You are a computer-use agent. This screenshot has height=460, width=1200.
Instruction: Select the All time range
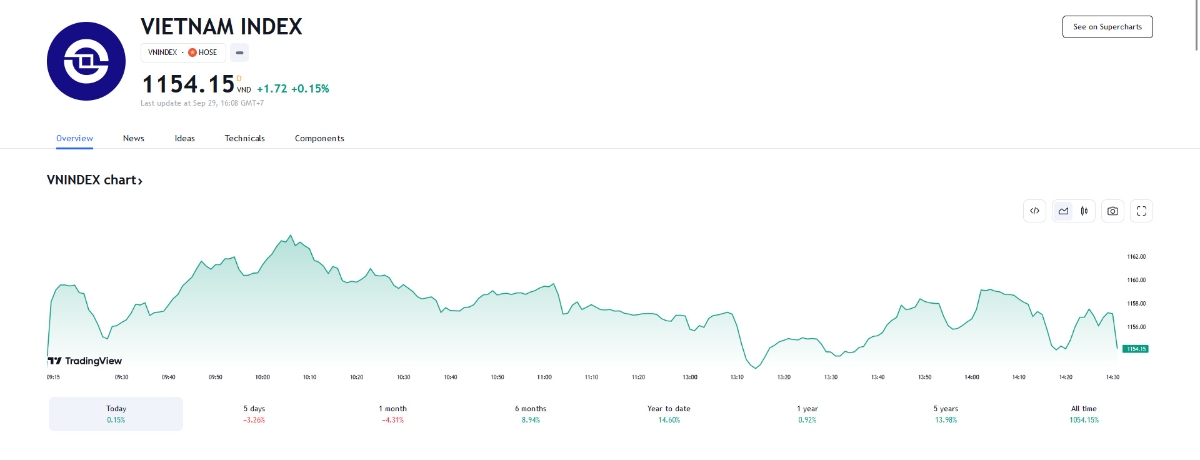point(1084,414)
